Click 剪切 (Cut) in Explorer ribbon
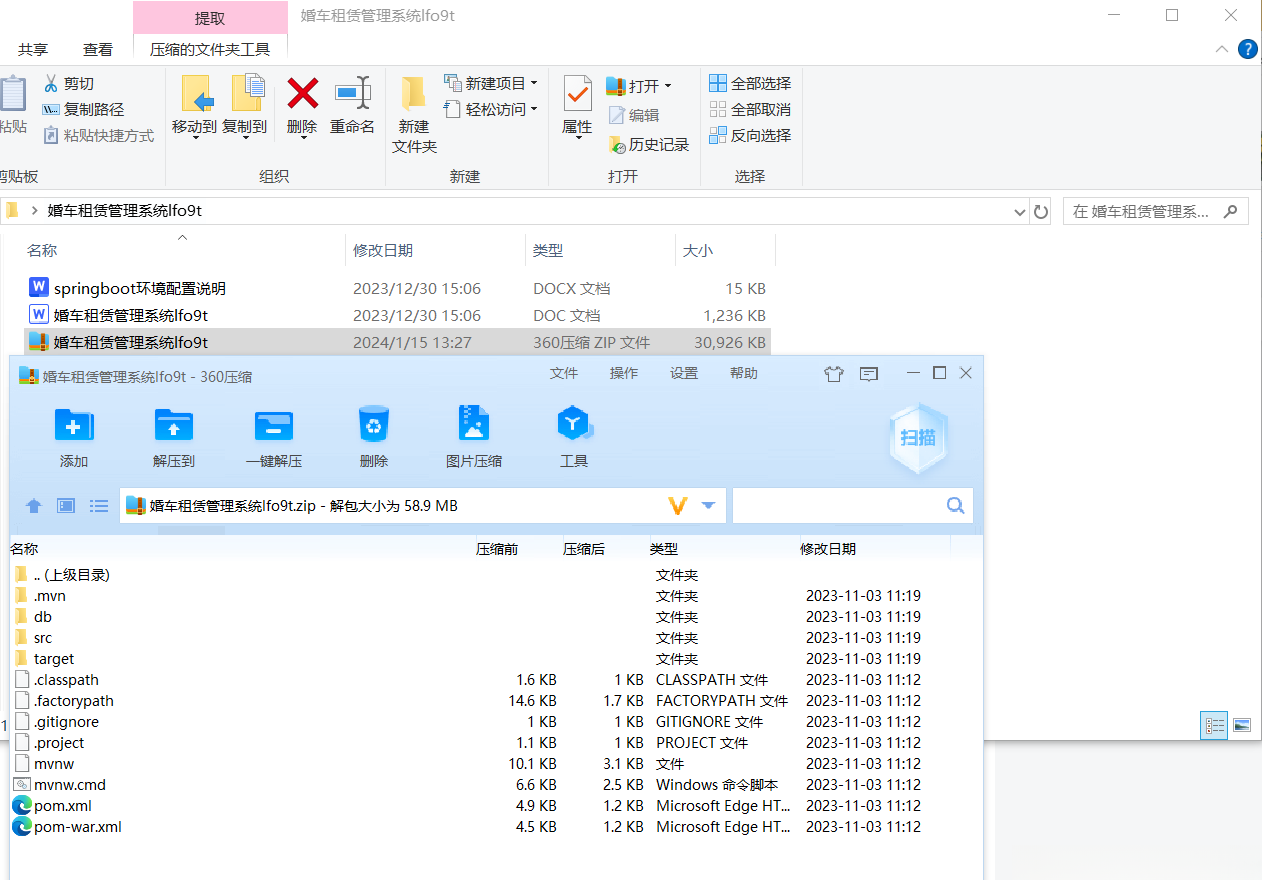The image size is (1262, 880). [x=69, y=84]
